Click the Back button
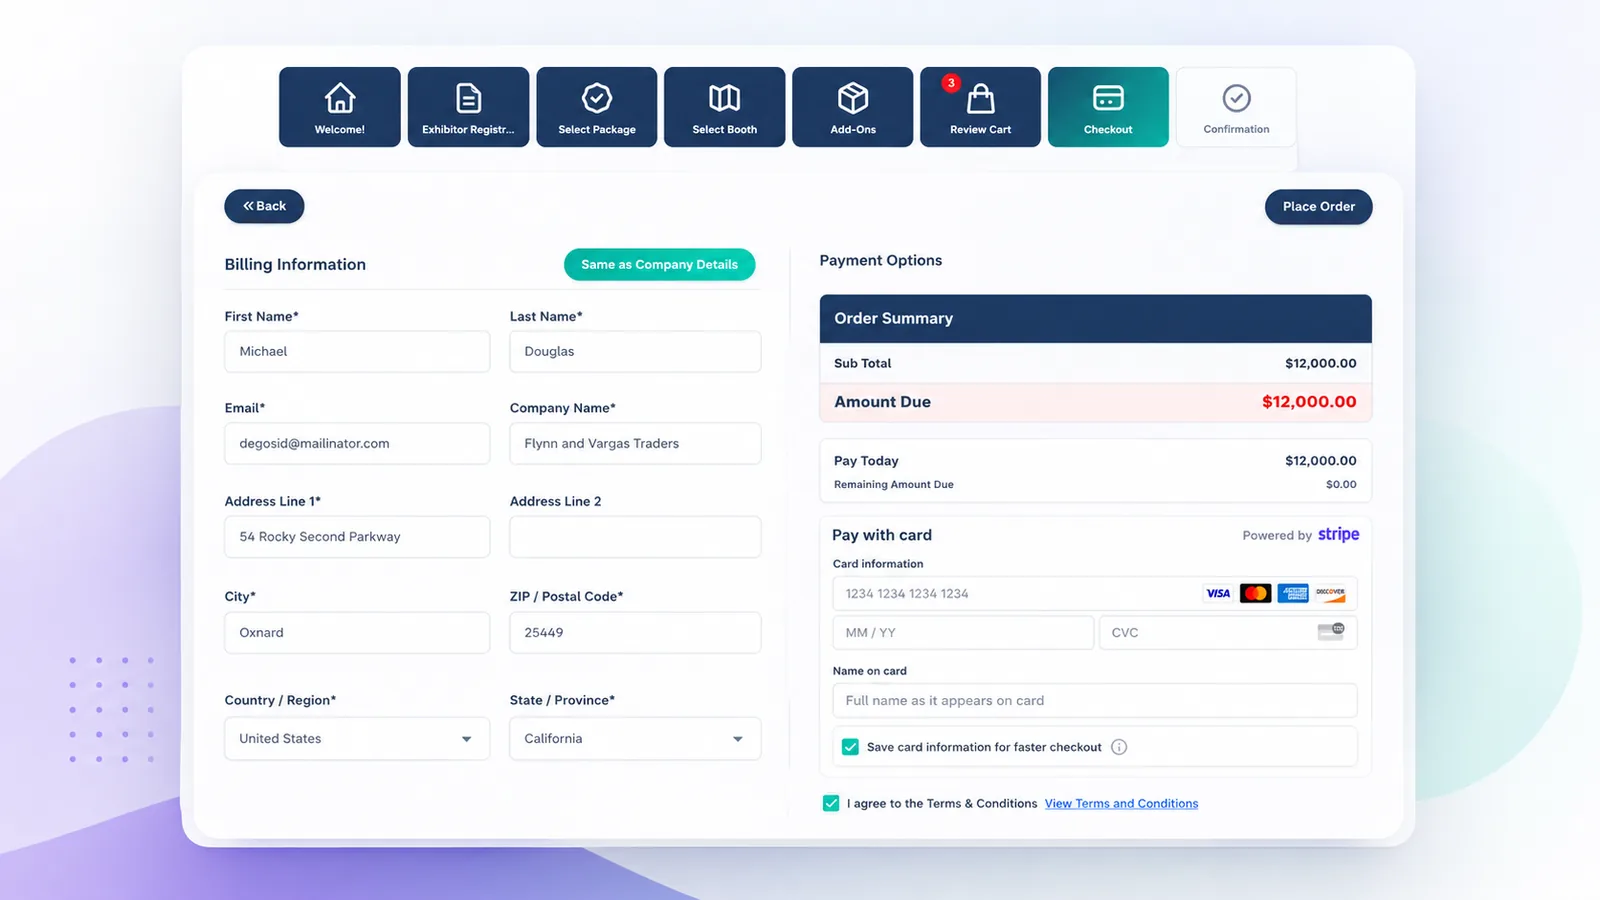Viewport: 1600px width, 900px height. coord(264,206)
